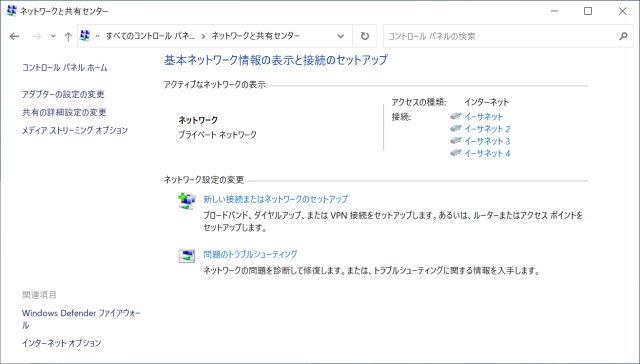Image resolution: width=640 pixels, height=364 pixels.
Task: Click the forward navigation arrow
Action: (37, 36)
